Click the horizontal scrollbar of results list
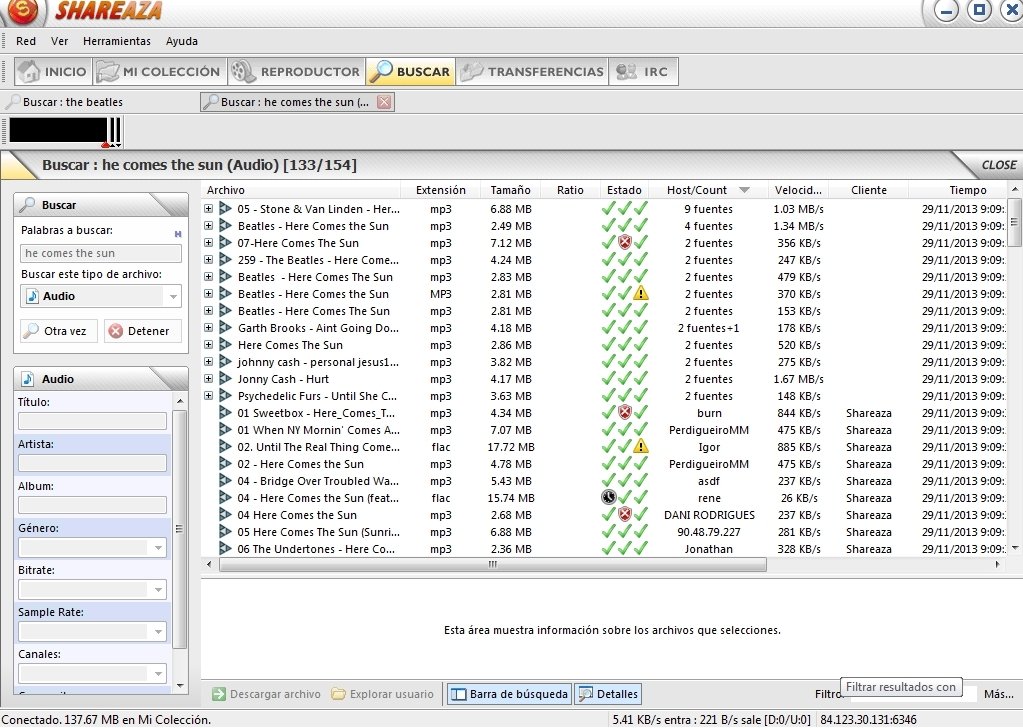The height and width of the screenshot is (728, 1023). coord(493,564)
